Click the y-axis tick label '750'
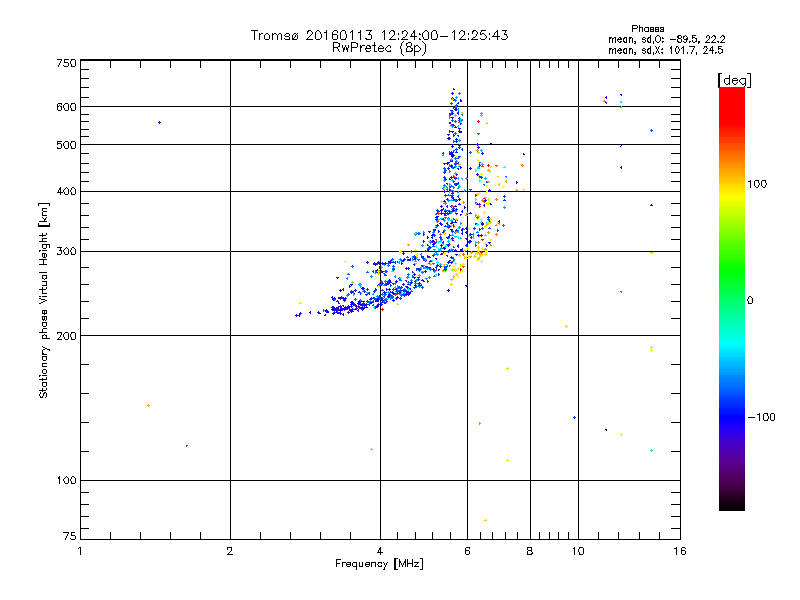This screenshot has width=800, height=600. [66, 63]
